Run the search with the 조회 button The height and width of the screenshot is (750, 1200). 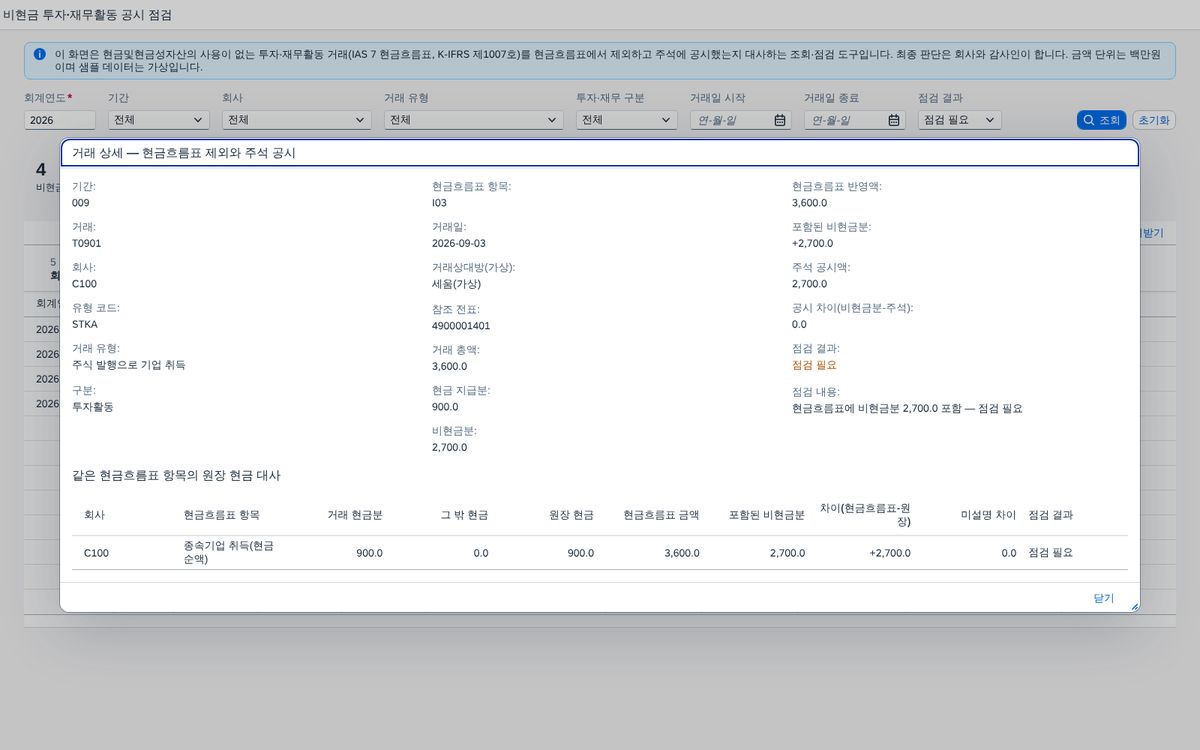[1102, 120]
